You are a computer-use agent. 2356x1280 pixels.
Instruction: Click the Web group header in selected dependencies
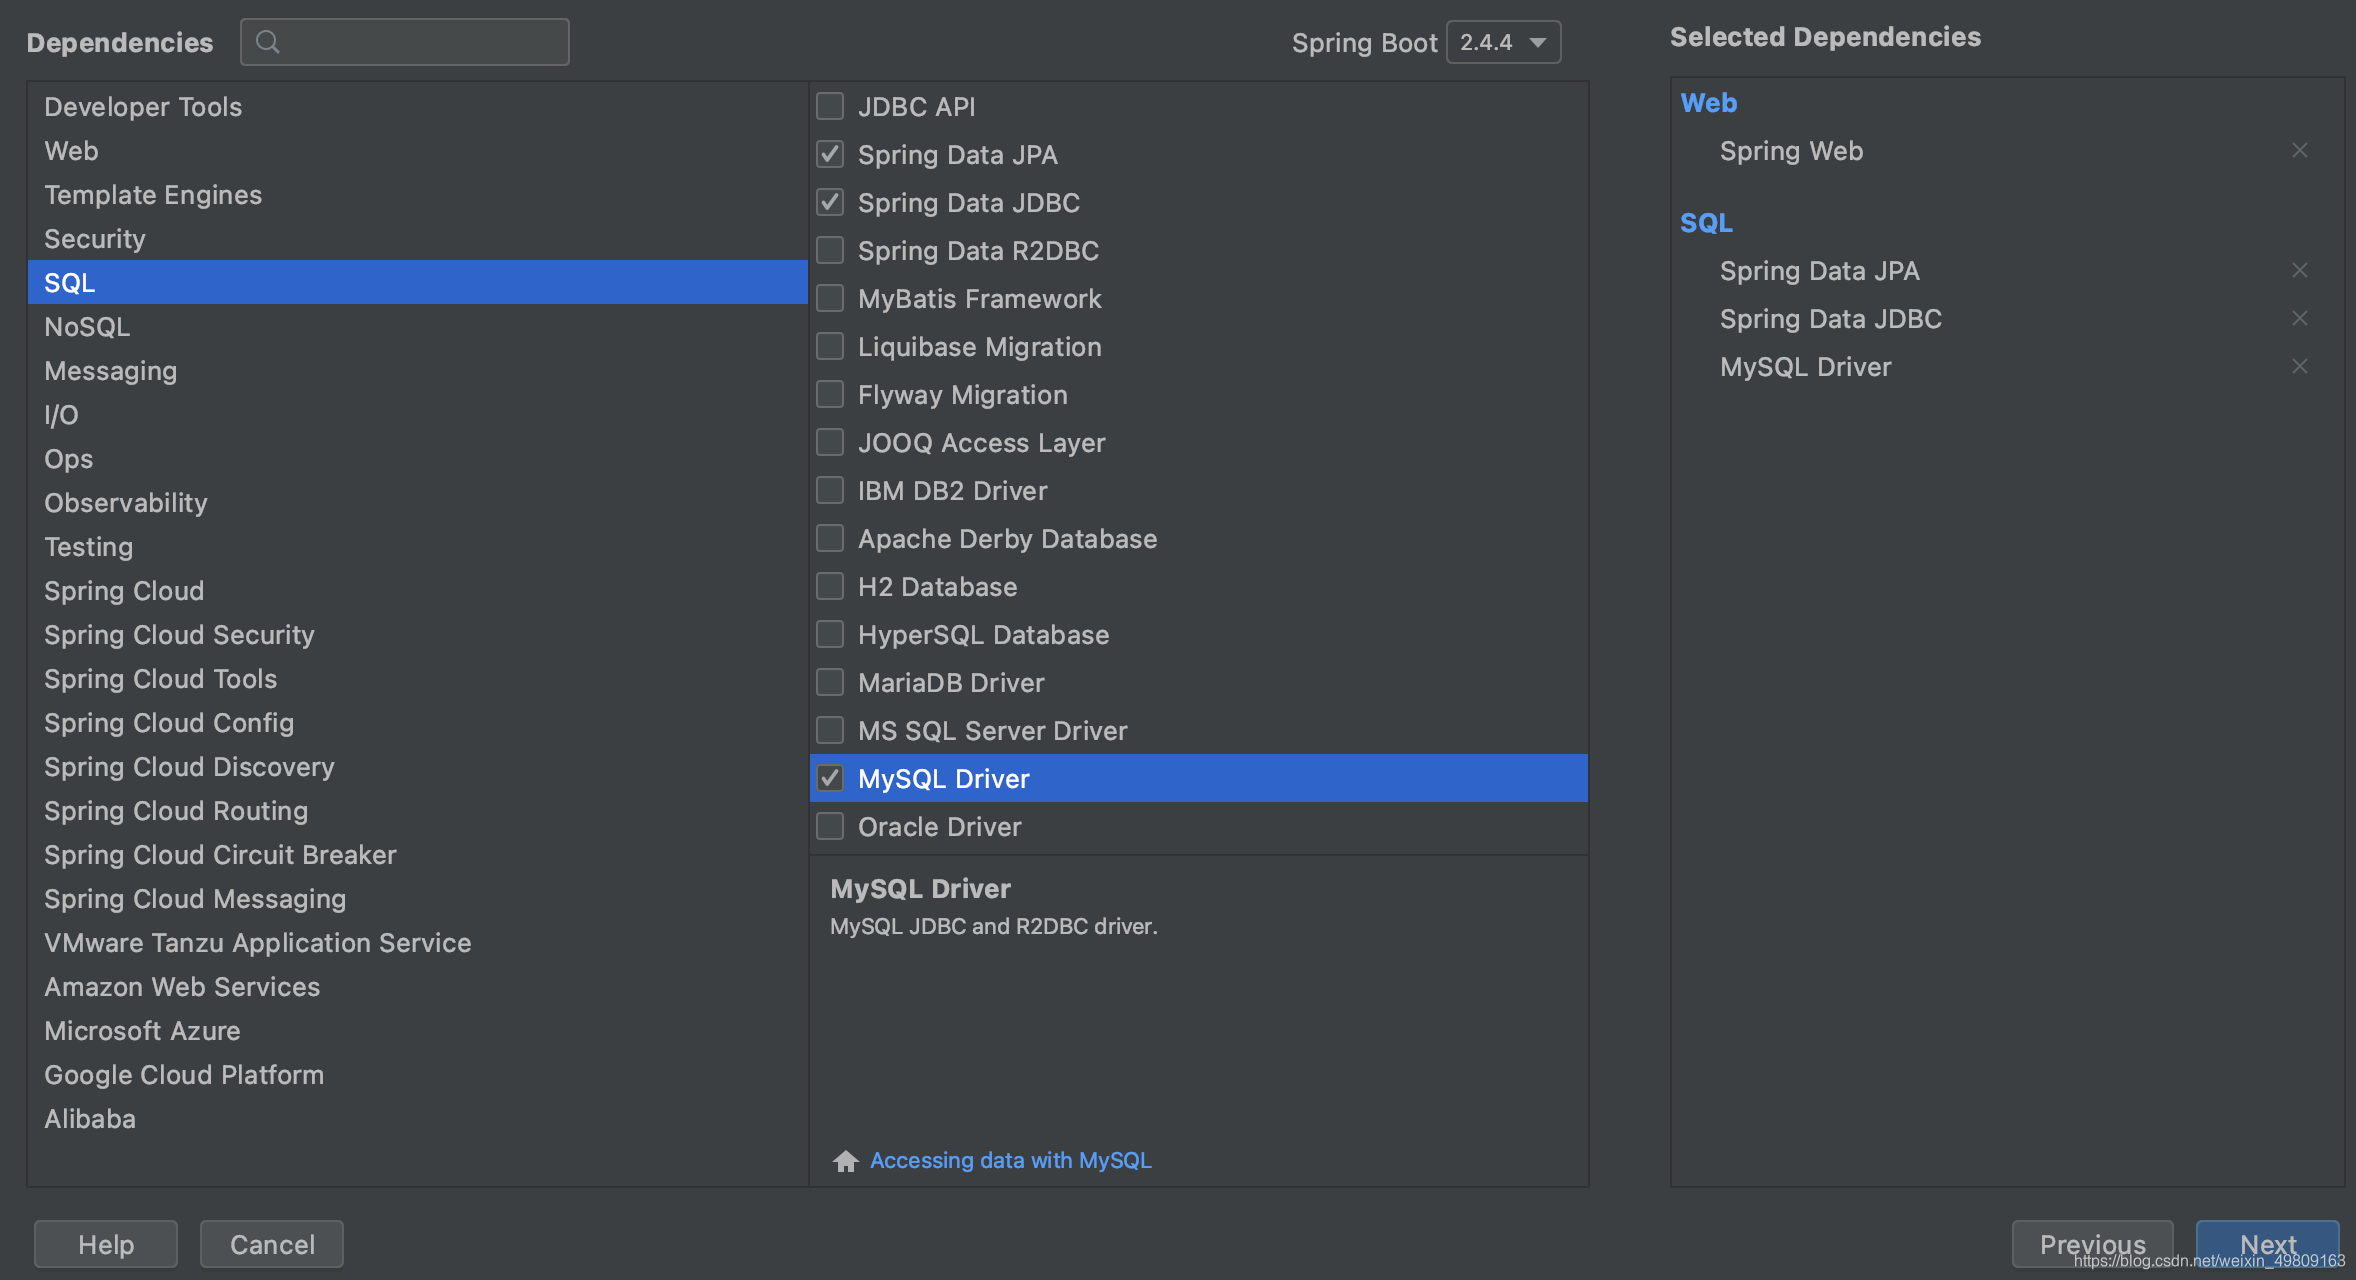coord(1709,102)
